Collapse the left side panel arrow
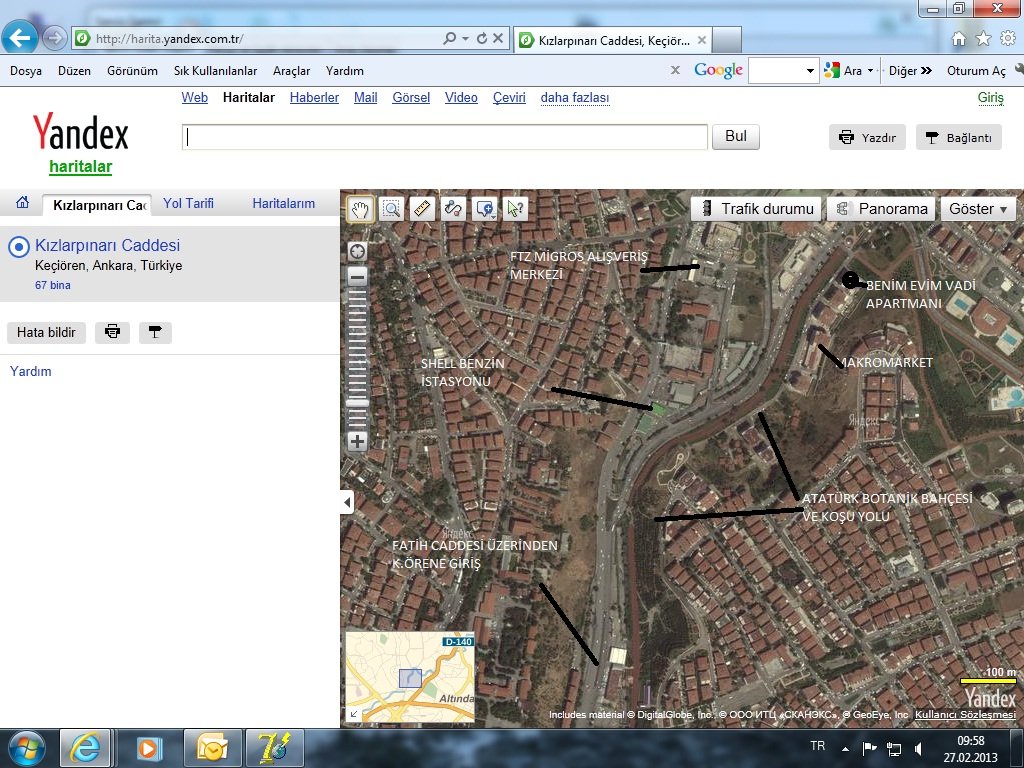Screen dimensions: 1024x768 click(347, 502)
